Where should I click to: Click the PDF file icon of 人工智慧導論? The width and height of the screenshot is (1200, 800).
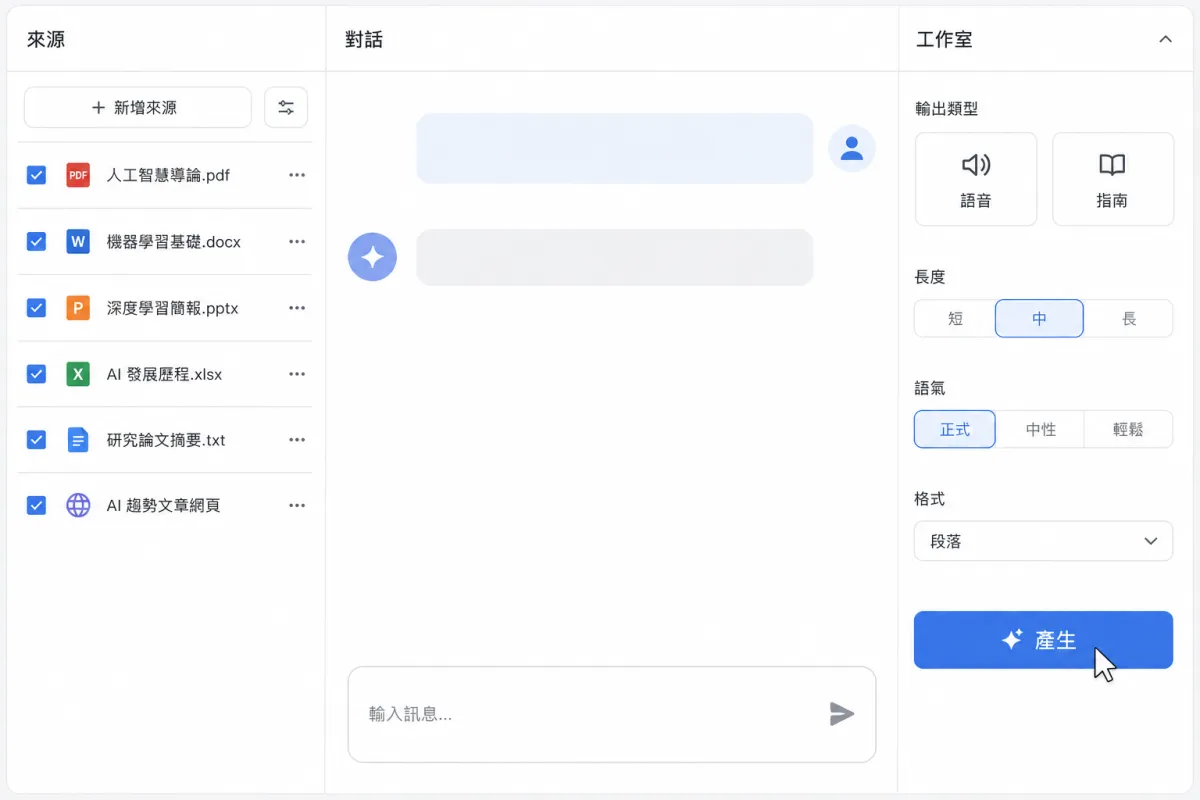coord(78,175)
